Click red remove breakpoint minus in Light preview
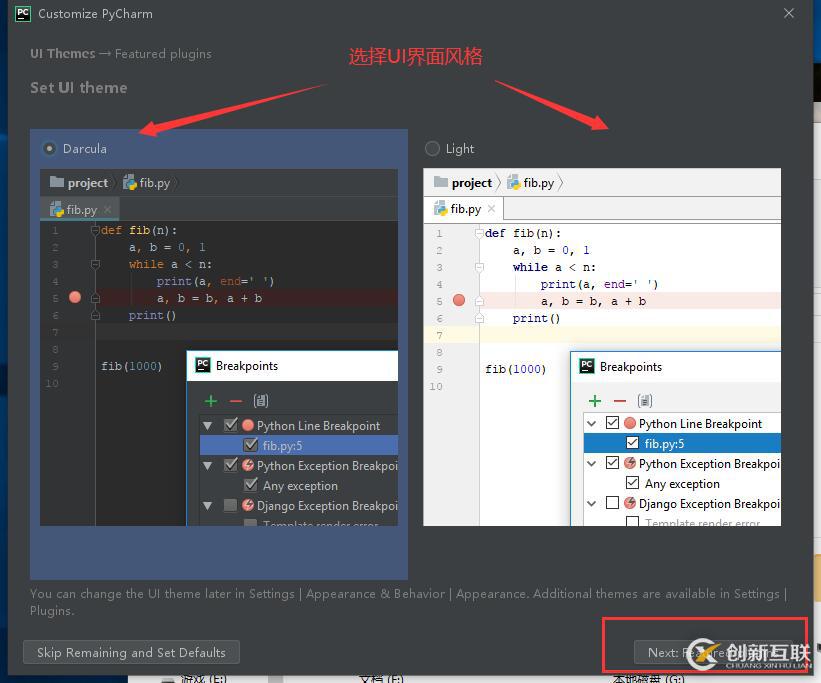 [x=620, y=401]
